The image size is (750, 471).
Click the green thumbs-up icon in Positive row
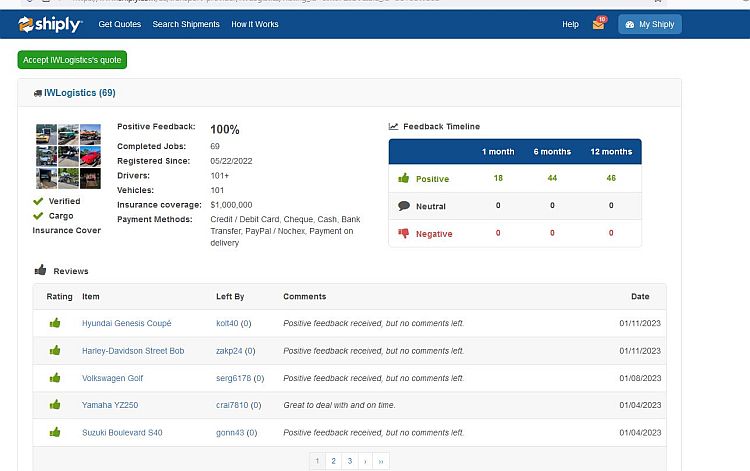pyautogui.click(x=404, y=178)
